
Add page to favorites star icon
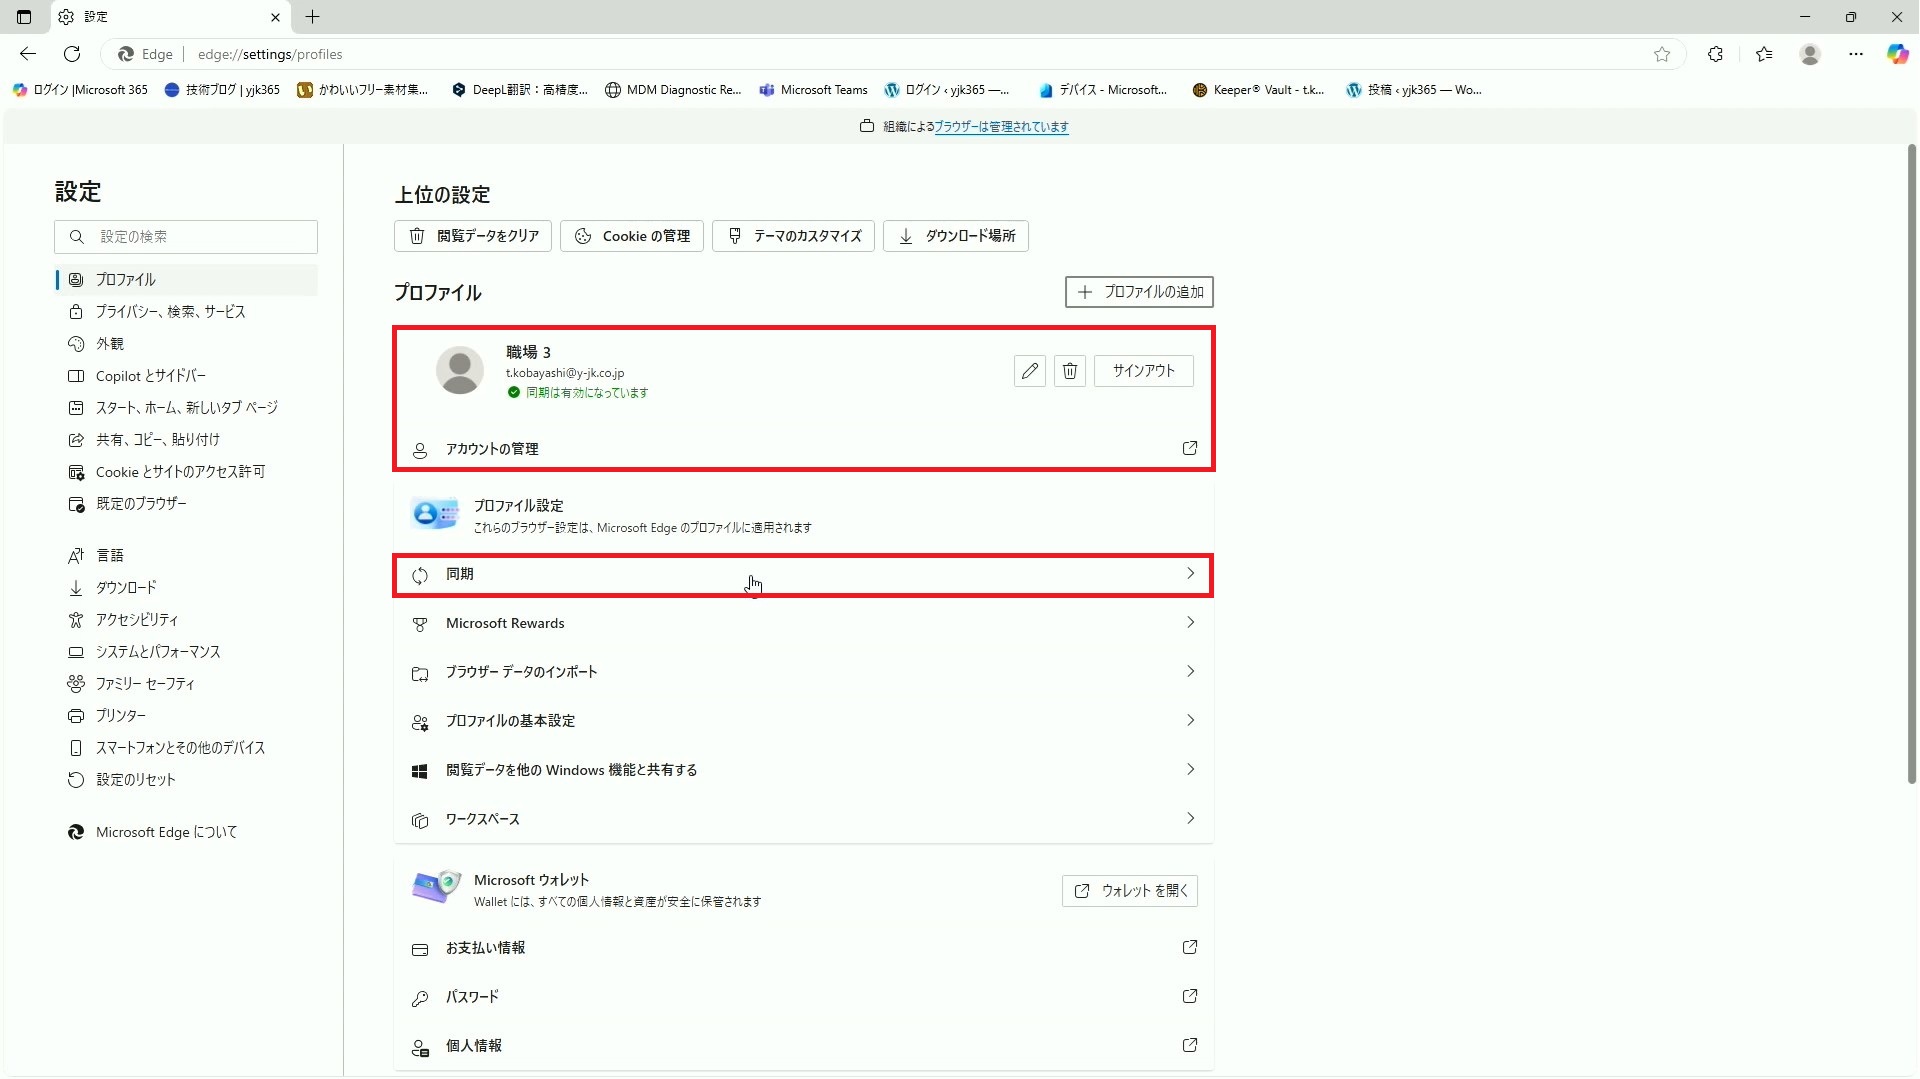1661,54
